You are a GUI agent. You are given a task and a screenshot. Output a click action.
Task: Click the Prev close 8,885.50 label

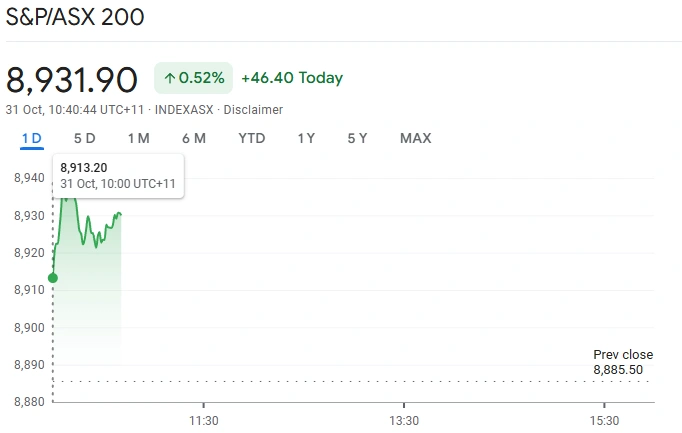(623, 362)
